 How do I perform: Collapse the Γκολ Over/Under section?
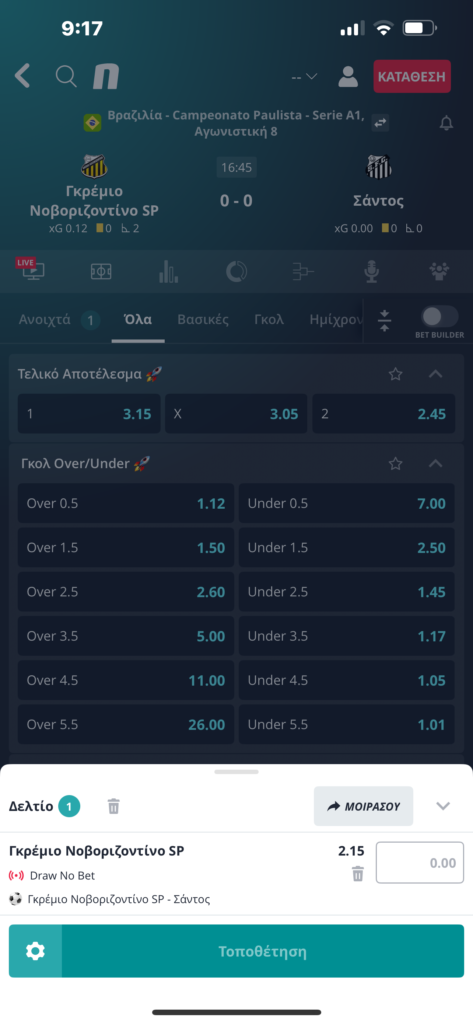[435, 464]
